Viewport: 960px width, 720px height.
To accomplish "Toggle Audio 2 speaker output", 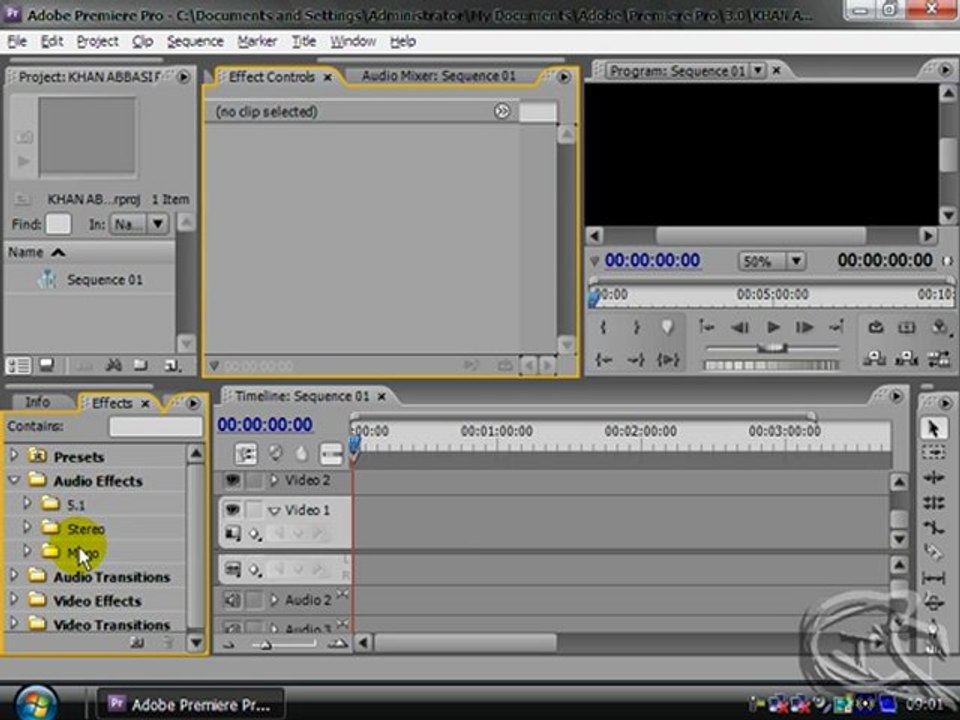I will click(233, 600).
